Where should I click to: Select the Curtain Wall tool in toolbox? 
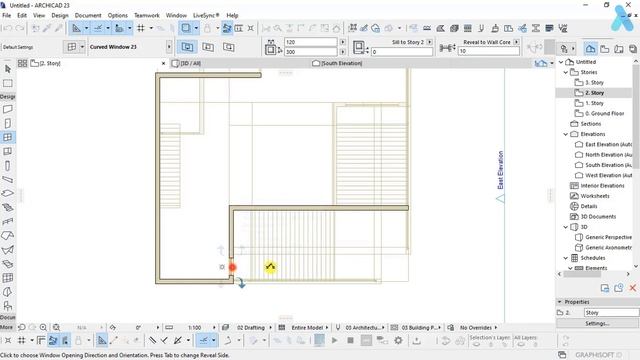pyautogui.click(x=8, y=278)
